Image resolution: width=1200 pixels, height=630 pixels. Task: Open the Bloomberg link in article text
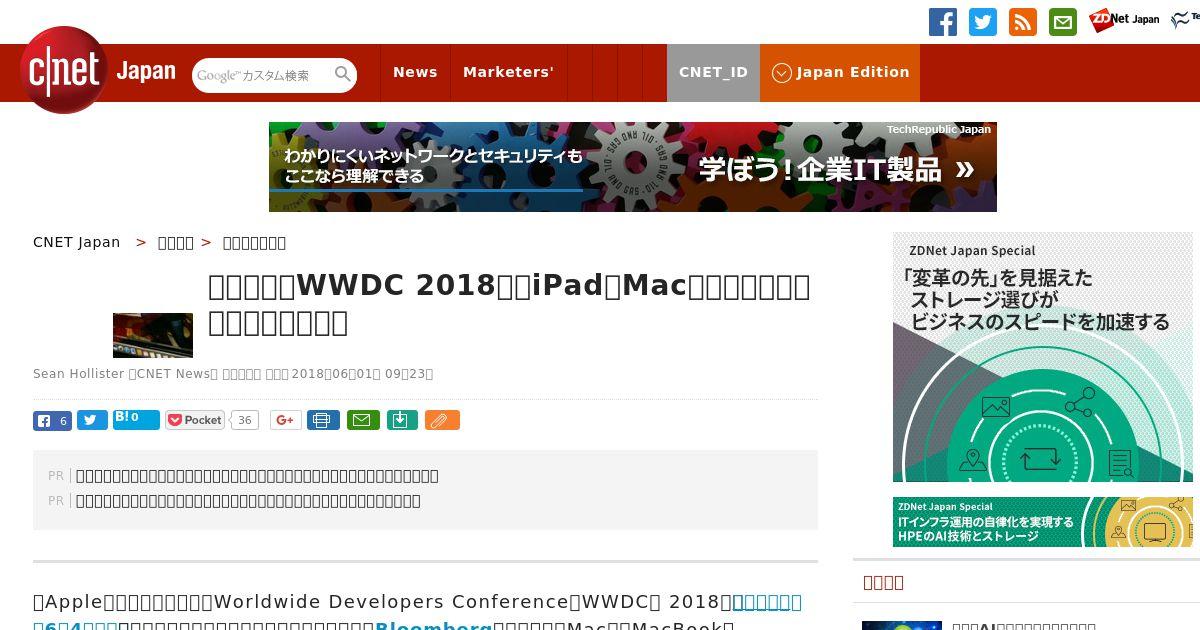[433, 627]
